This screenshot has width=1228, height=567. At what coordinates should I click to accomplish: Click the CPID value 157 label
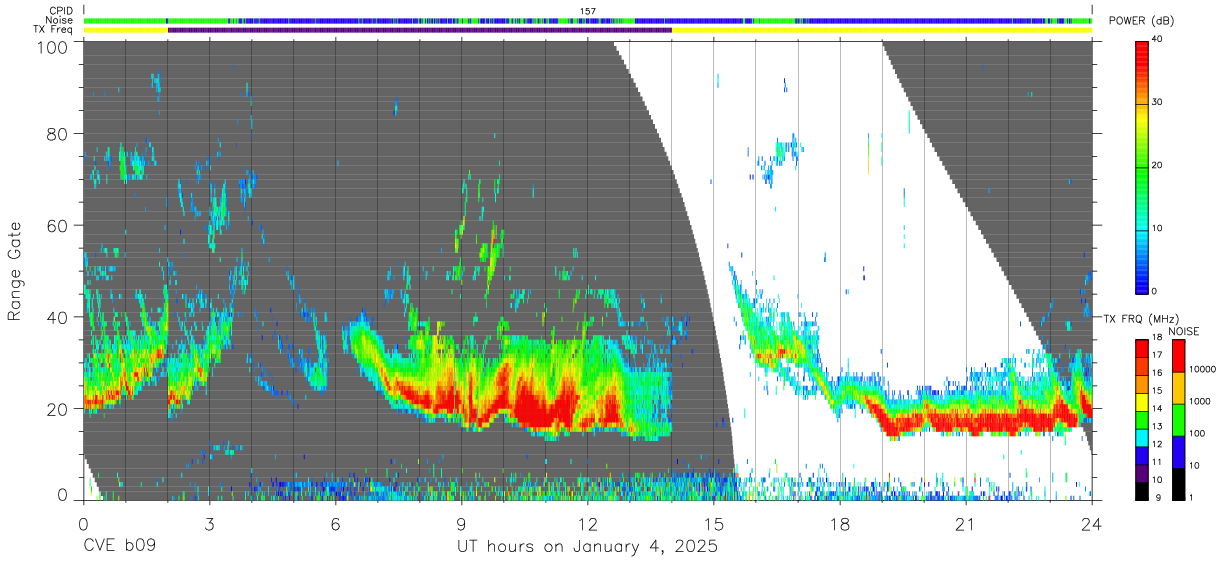point(588,11)
